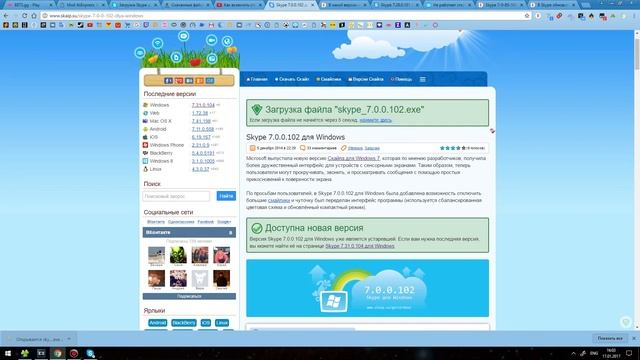640x360 pixels.
Task: Click the Windows Phone icon in latest versions
Action: point(145,145)
